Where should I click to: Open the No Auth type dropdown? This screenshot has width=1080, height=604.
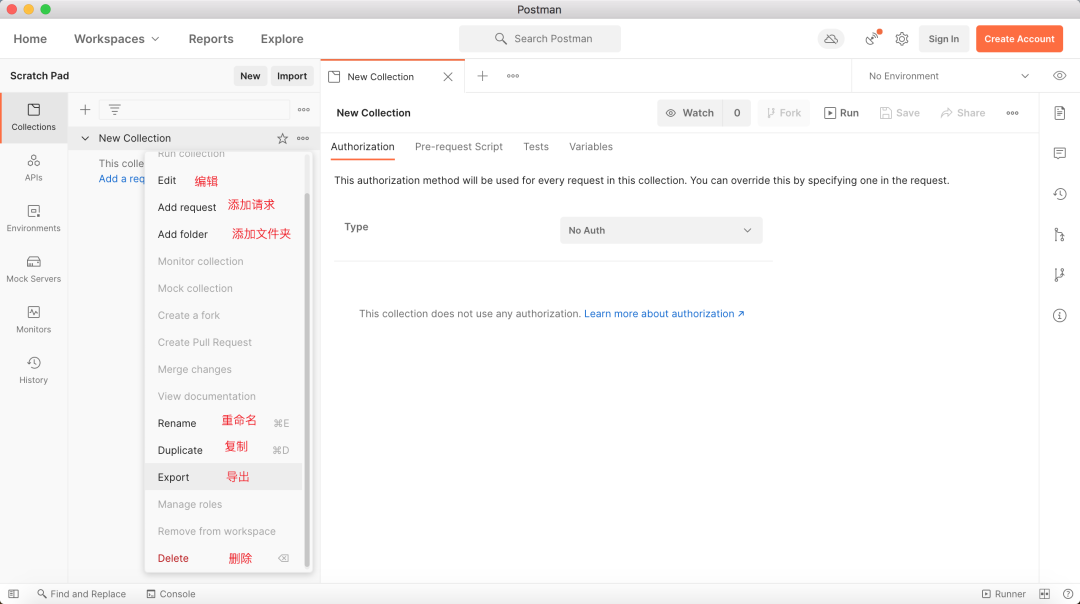coord(661,231)
